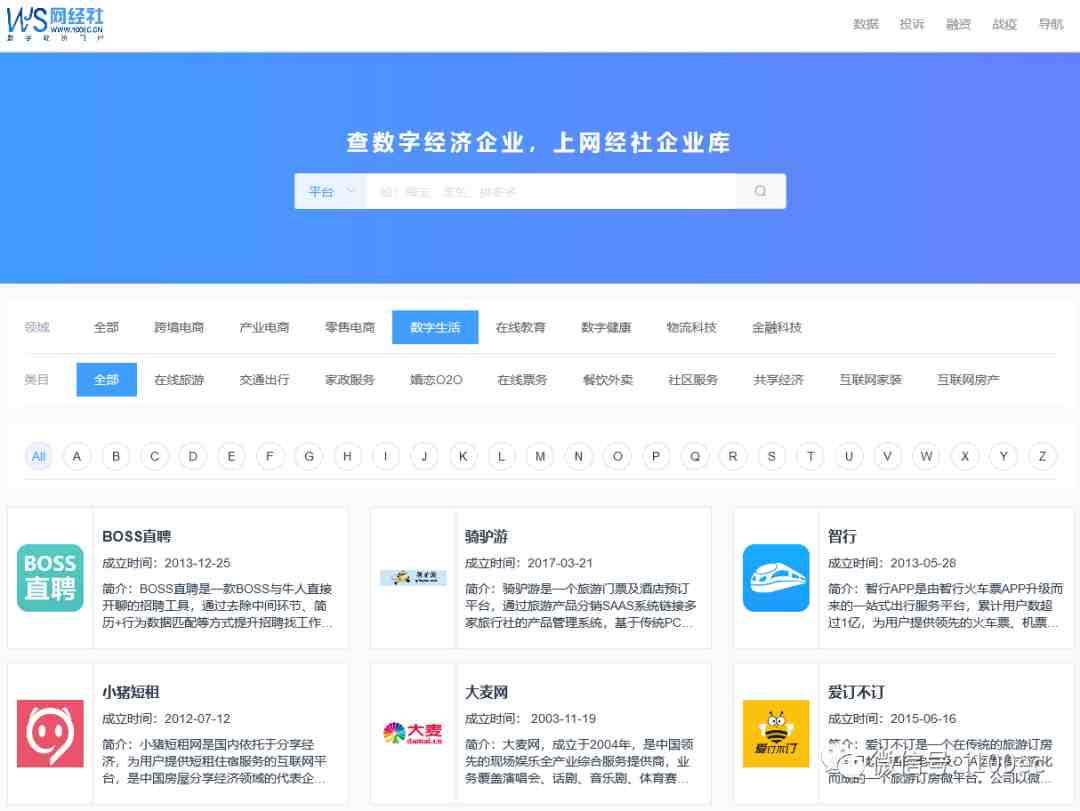The width and height of the screenshot is (1080, 811).
Task: Select 全部 in the 类目 row
Action: (106, 380)
